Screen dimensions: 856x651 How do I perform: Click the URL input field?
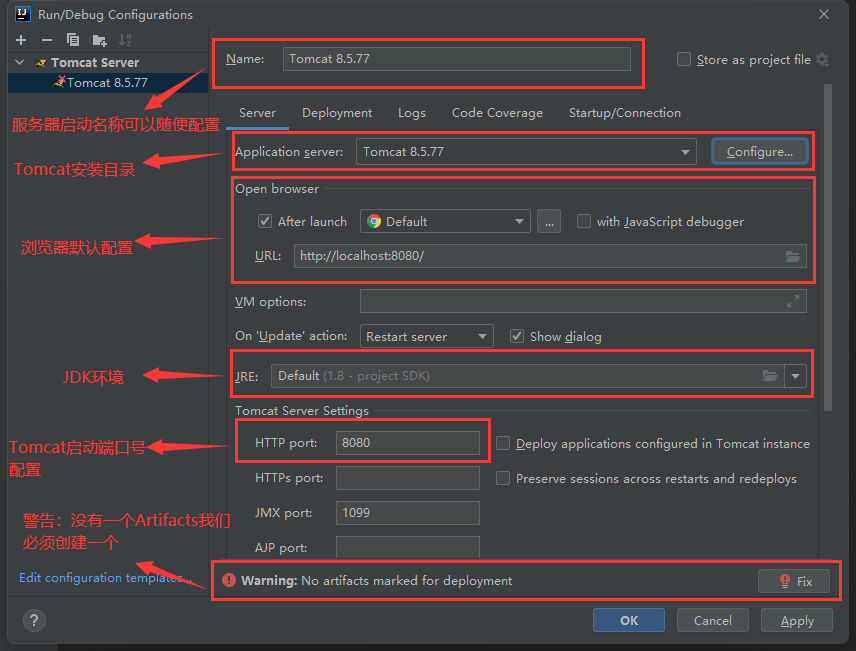pyautogui.click(x=550, y=256)
